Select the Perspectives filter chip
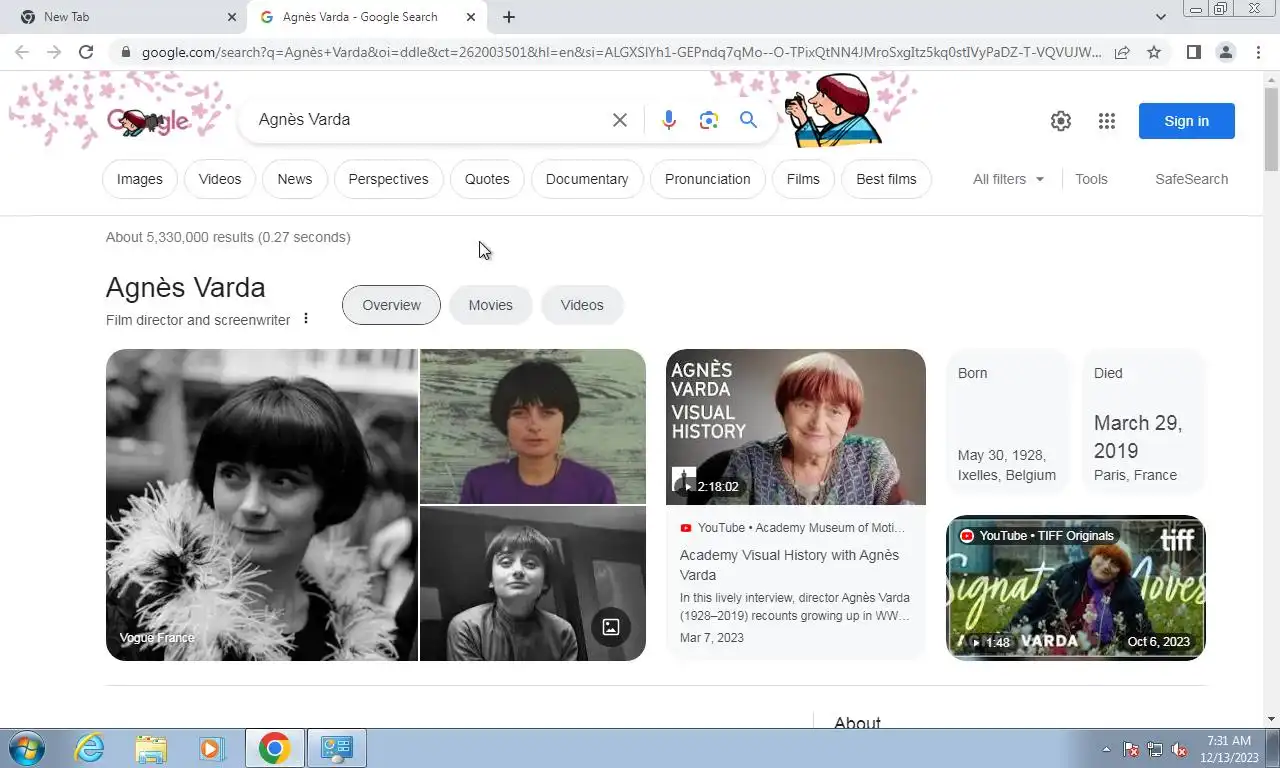This screenshot has width=1280, height=768. coord(389,179)
